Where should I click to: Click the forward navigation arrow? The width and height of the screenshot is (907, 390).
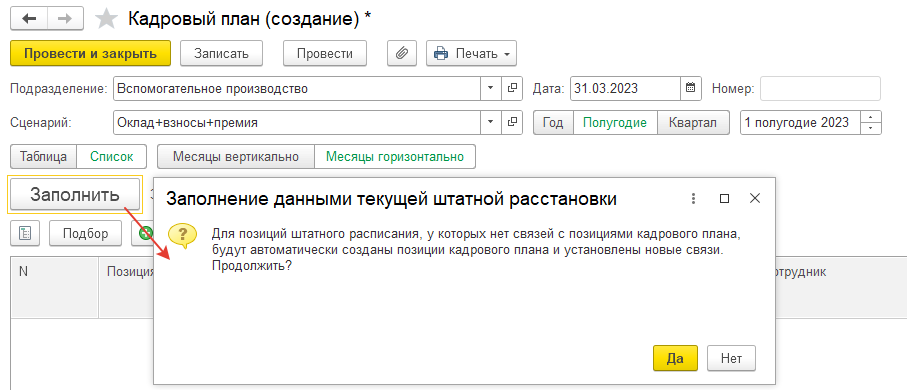pyautogui.click(x=65, y=19)
